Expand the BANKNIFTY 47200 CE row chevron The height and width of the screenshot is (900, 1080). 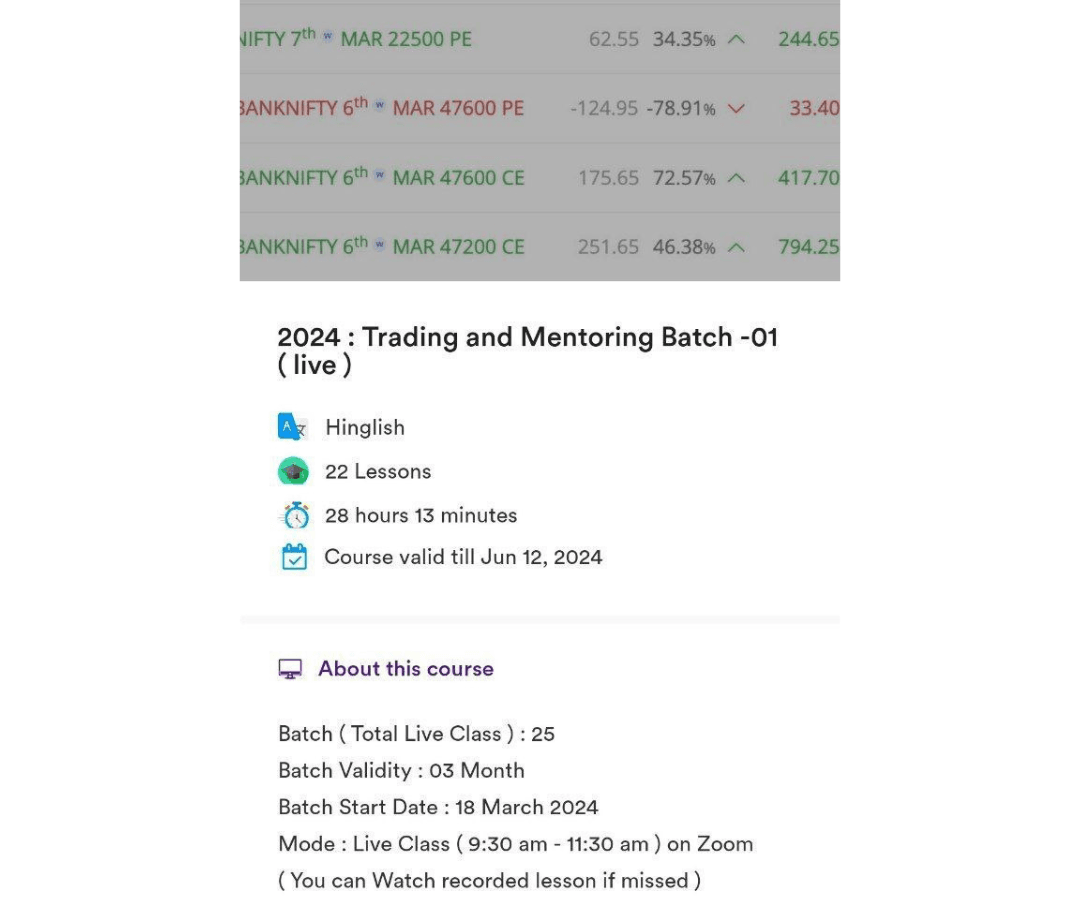[737, 246]
